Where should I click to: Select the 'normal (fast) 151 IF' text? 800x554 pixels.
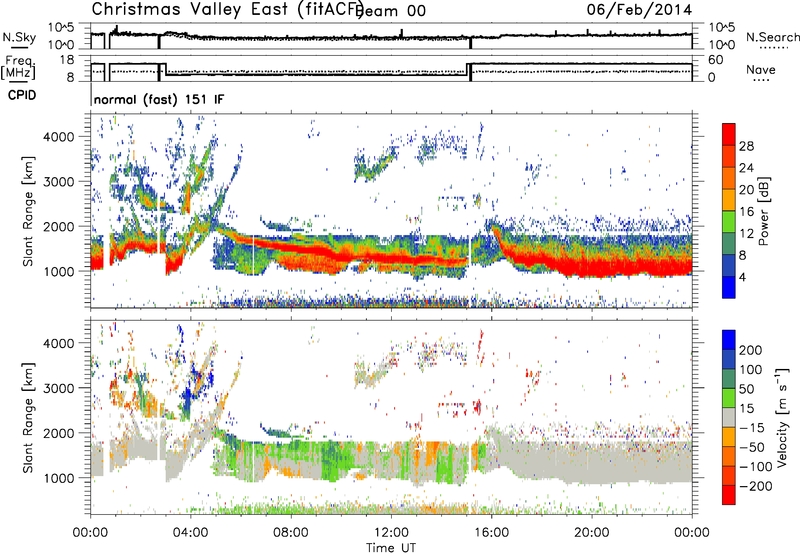point(159,99)
